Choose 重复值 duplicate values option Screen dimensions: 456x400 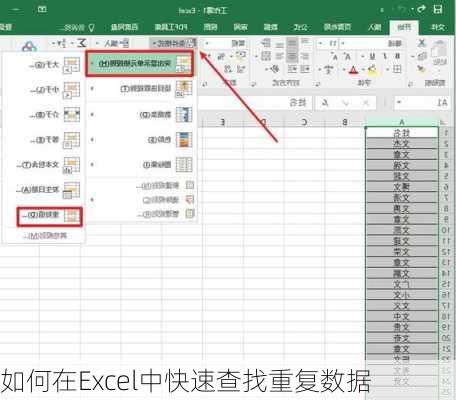(49, 216)
